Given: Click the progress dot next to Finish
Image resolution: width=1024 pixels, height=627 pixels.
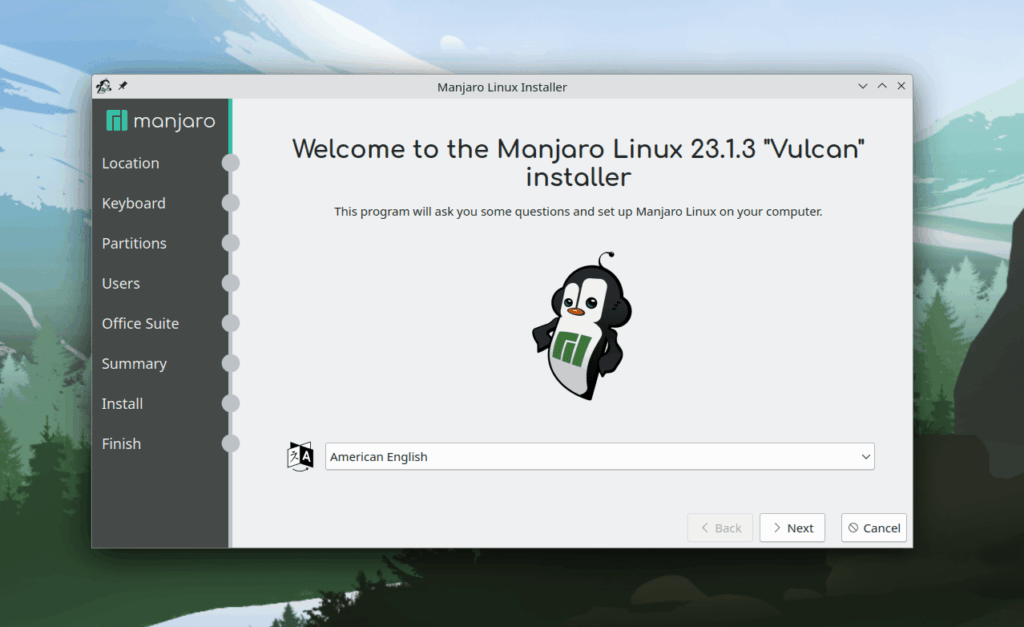Looking at the screenshot, I should 231,443.
